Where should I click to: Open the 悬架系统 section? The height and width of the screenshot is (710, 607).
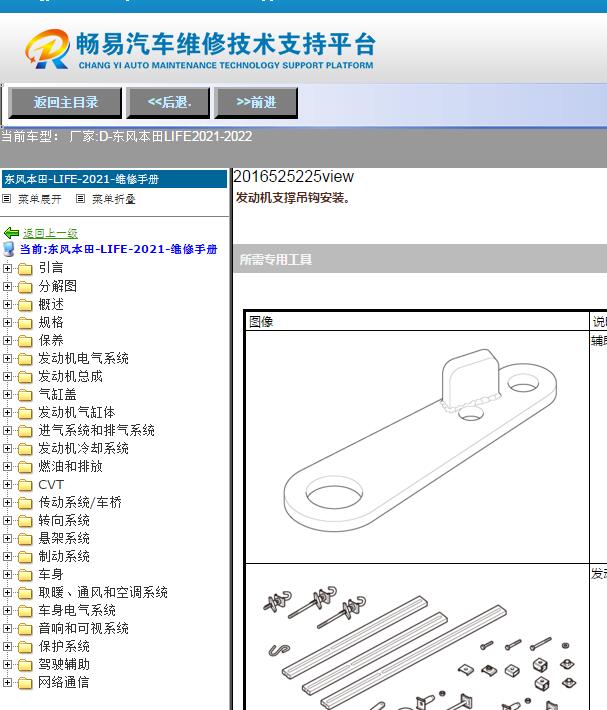pyautogui.click(x=64, y=538)
